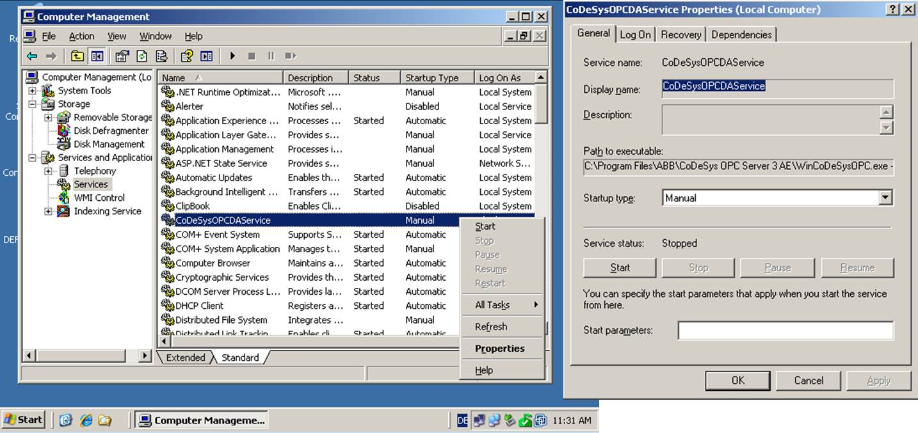
Task: Click the Stop Service square icon
Action: [x=252, y=56]
